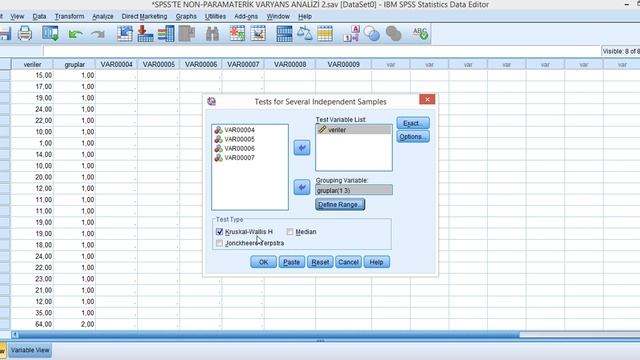Open the Analyze menu
Screen dimensions: 640x360
pyautogui.click(x=103, y=16)
